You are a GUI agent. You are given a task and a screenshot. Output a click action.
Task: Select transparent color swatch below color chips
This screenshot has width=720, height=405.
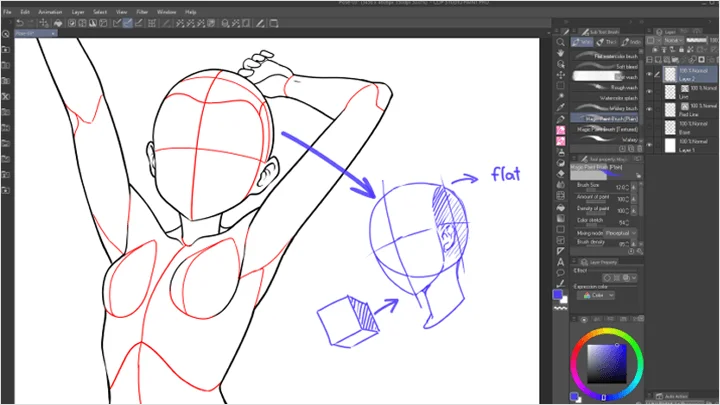pyautogui.click(x=561, y=308)
